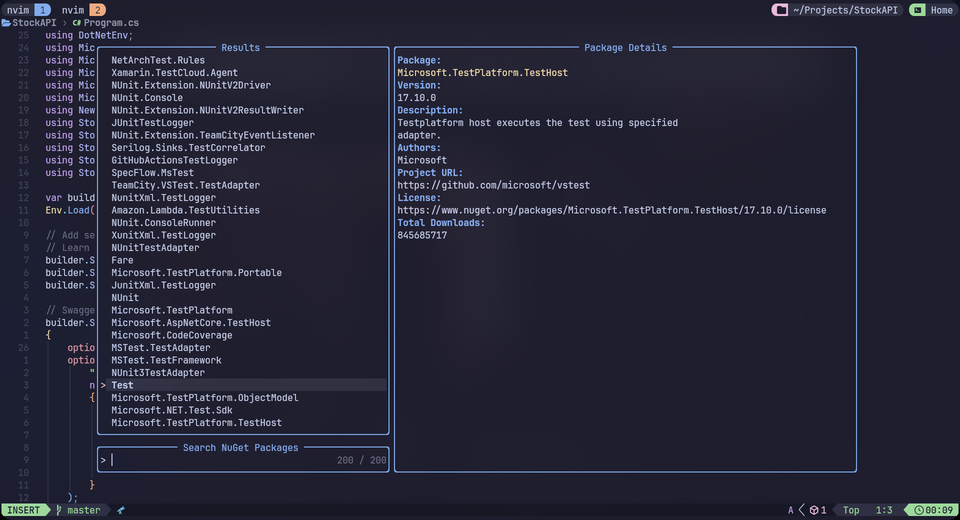960x520 pixels.
Task: Select Amazon.Lambda.TestUtilities result
Action: [186, 210]
